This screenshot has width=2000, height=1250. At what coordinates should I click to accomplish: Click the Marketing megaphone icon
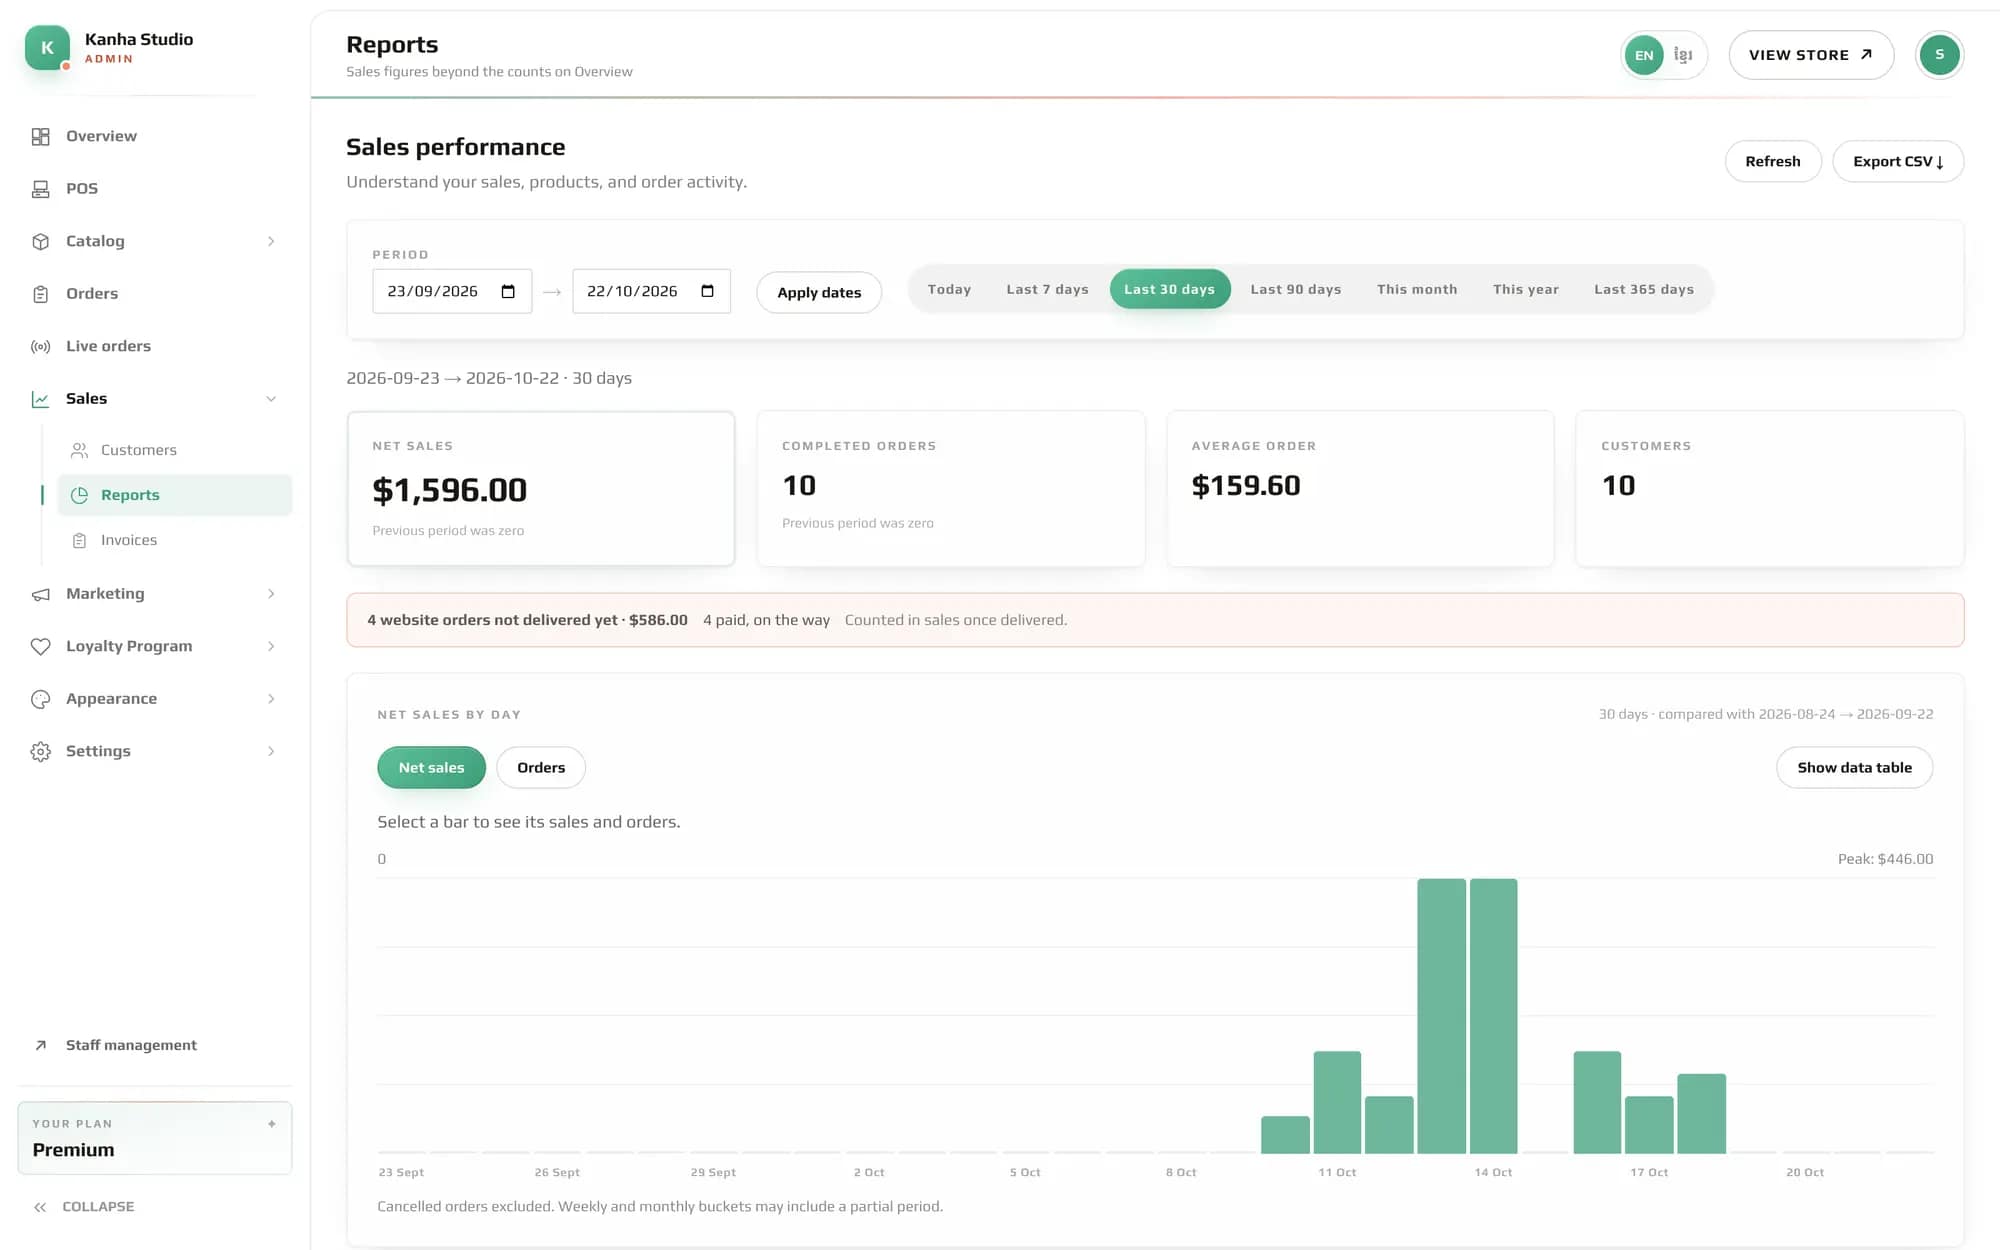point(40,594)
